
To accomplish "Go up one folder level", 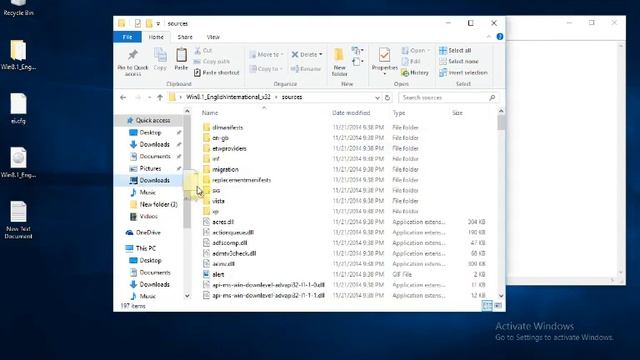I will (160, 97).
